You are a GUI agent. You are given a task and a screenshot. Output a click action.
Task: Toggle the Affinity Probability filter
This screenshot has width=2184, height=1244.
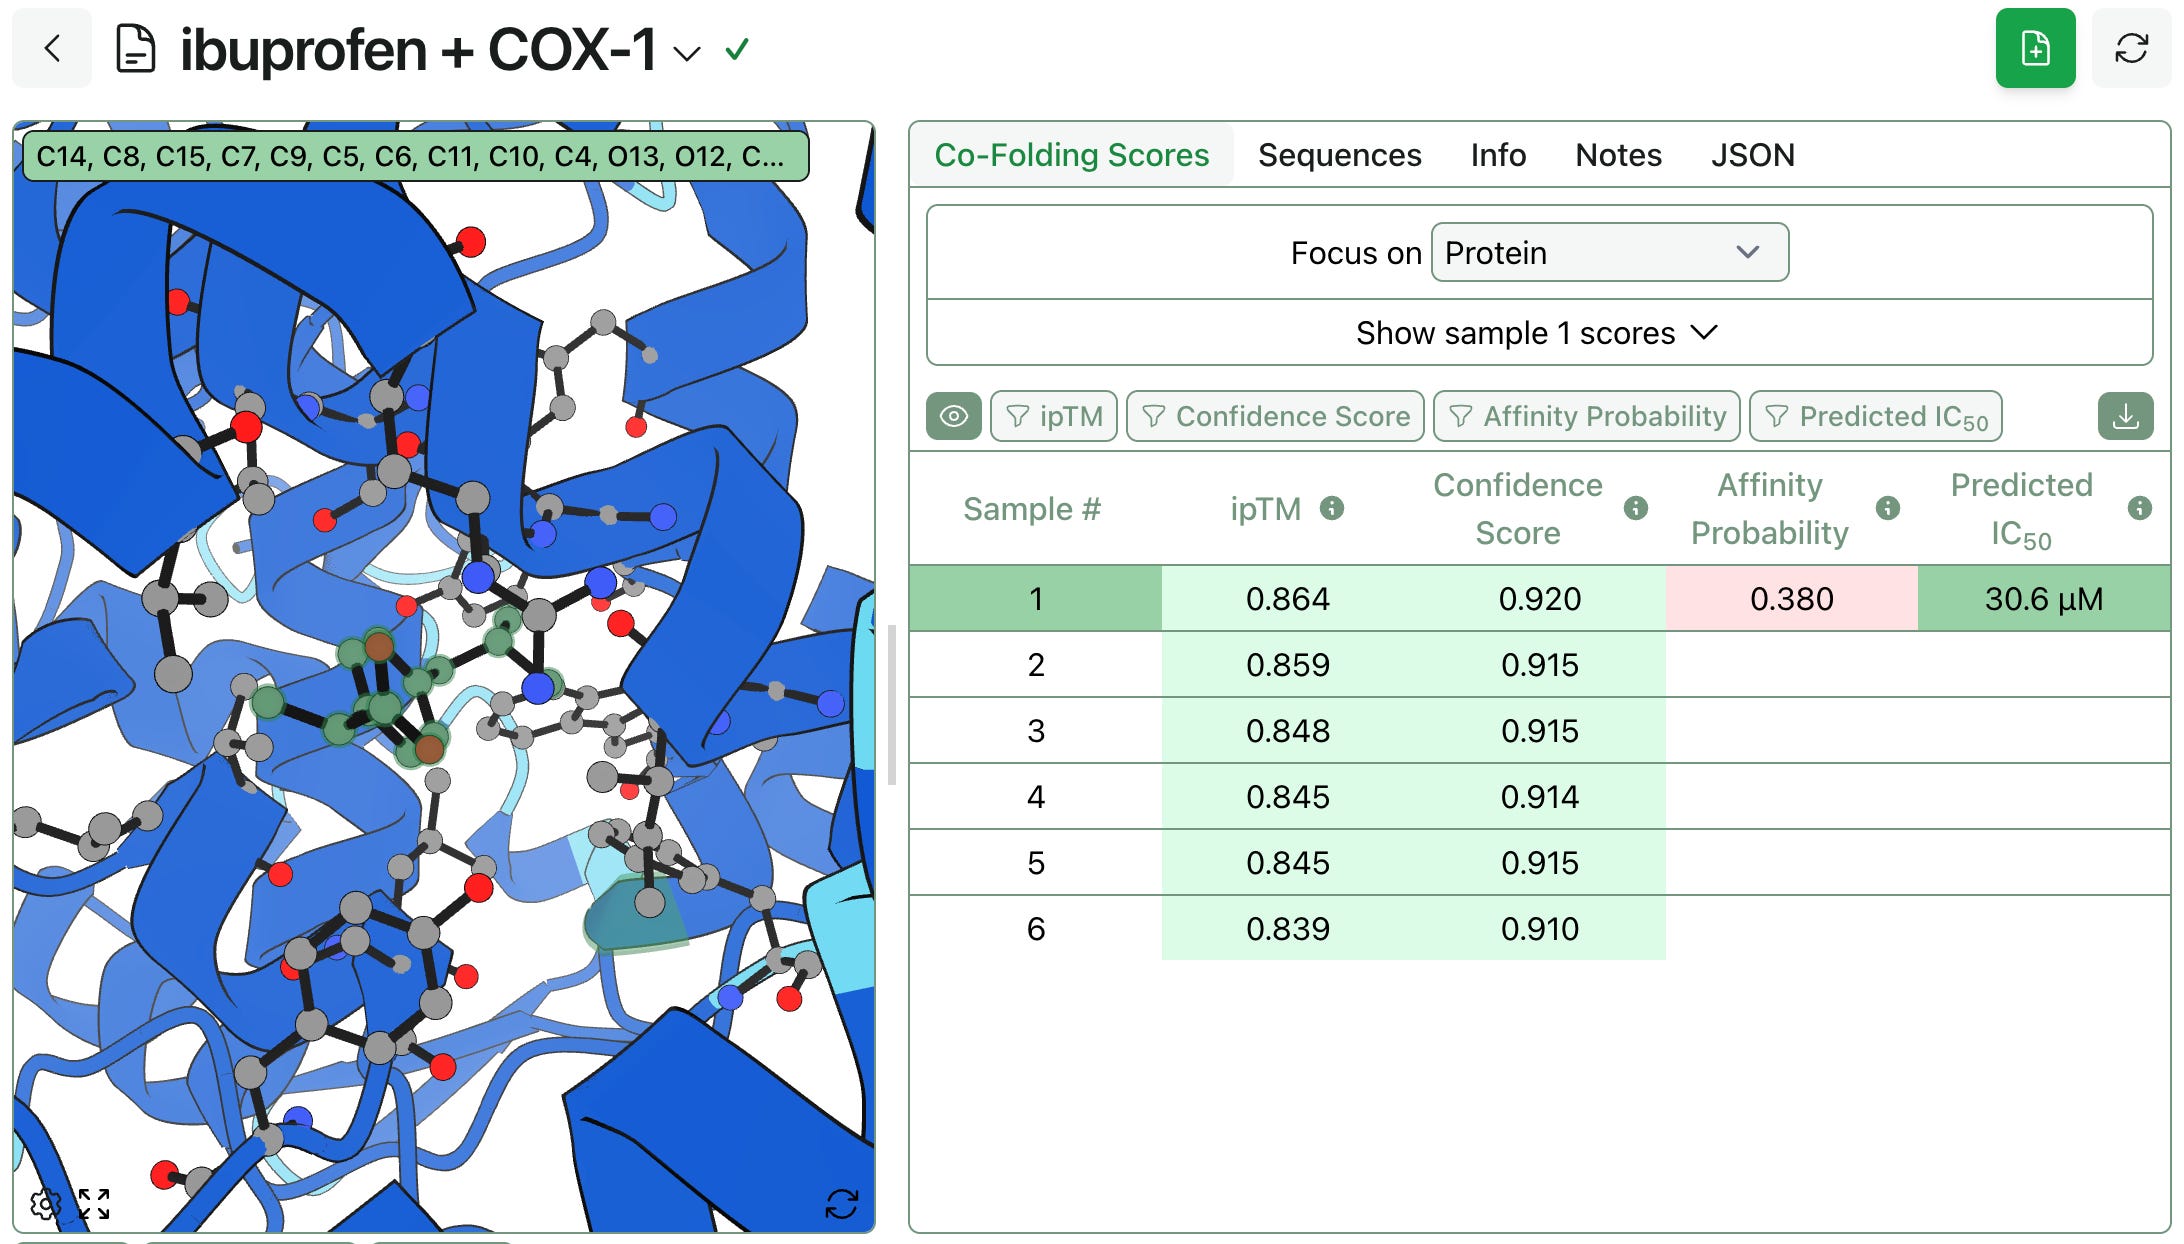[1586, 416]
